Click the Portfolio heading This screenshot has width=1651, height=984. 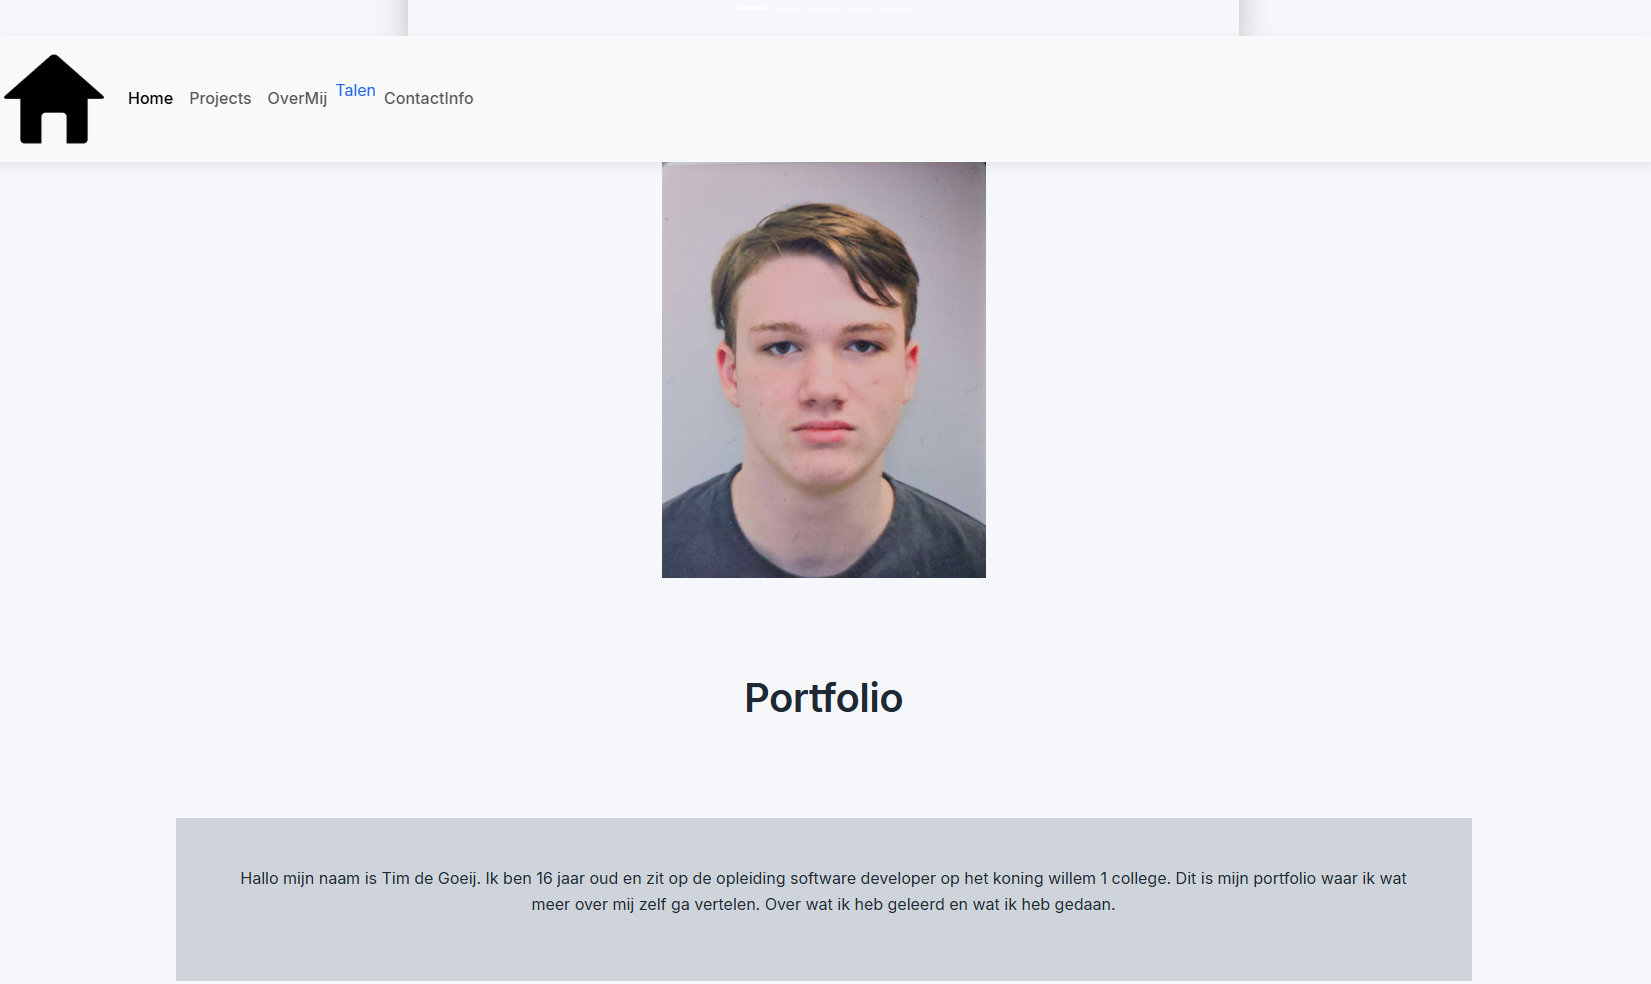tap(824, 698)
